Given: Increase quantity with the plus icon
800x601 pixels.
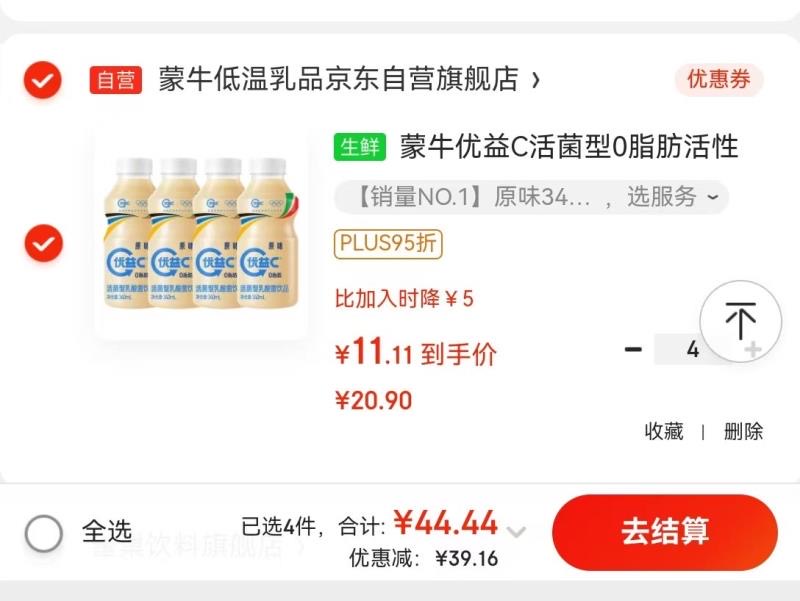Looking at the screenshot, I should tap(753, 349).
